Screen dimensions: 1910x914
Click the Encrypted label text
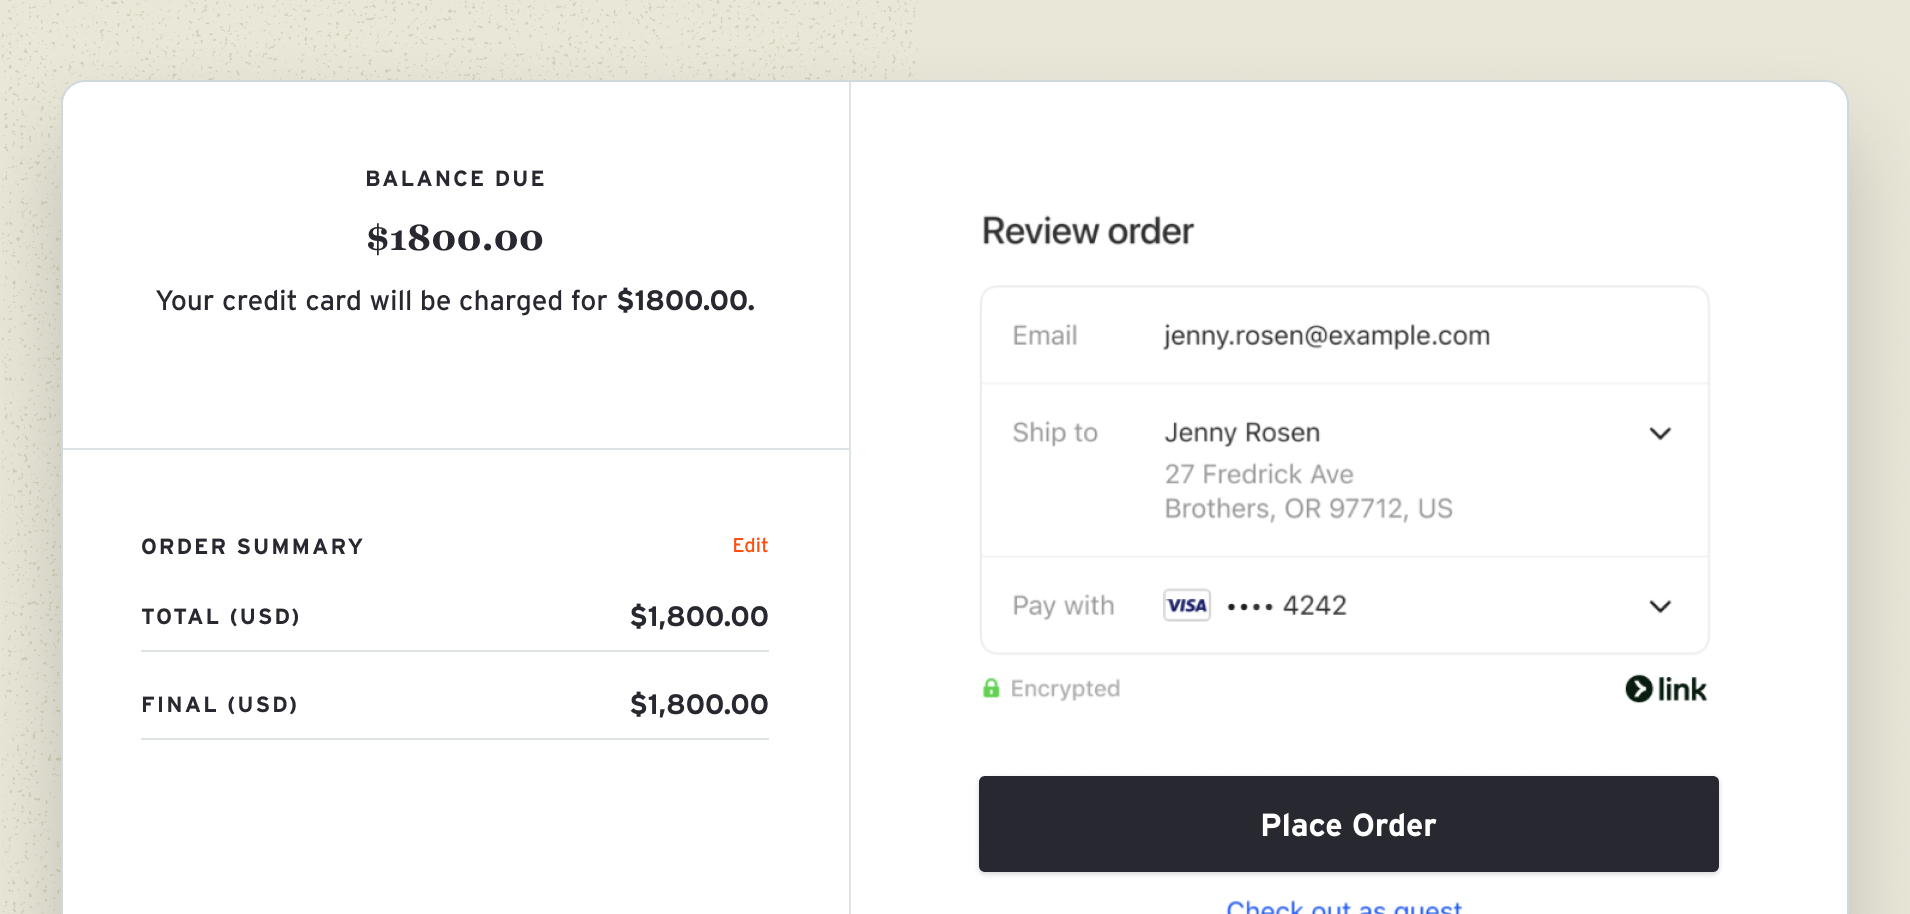pos(1064,688)
